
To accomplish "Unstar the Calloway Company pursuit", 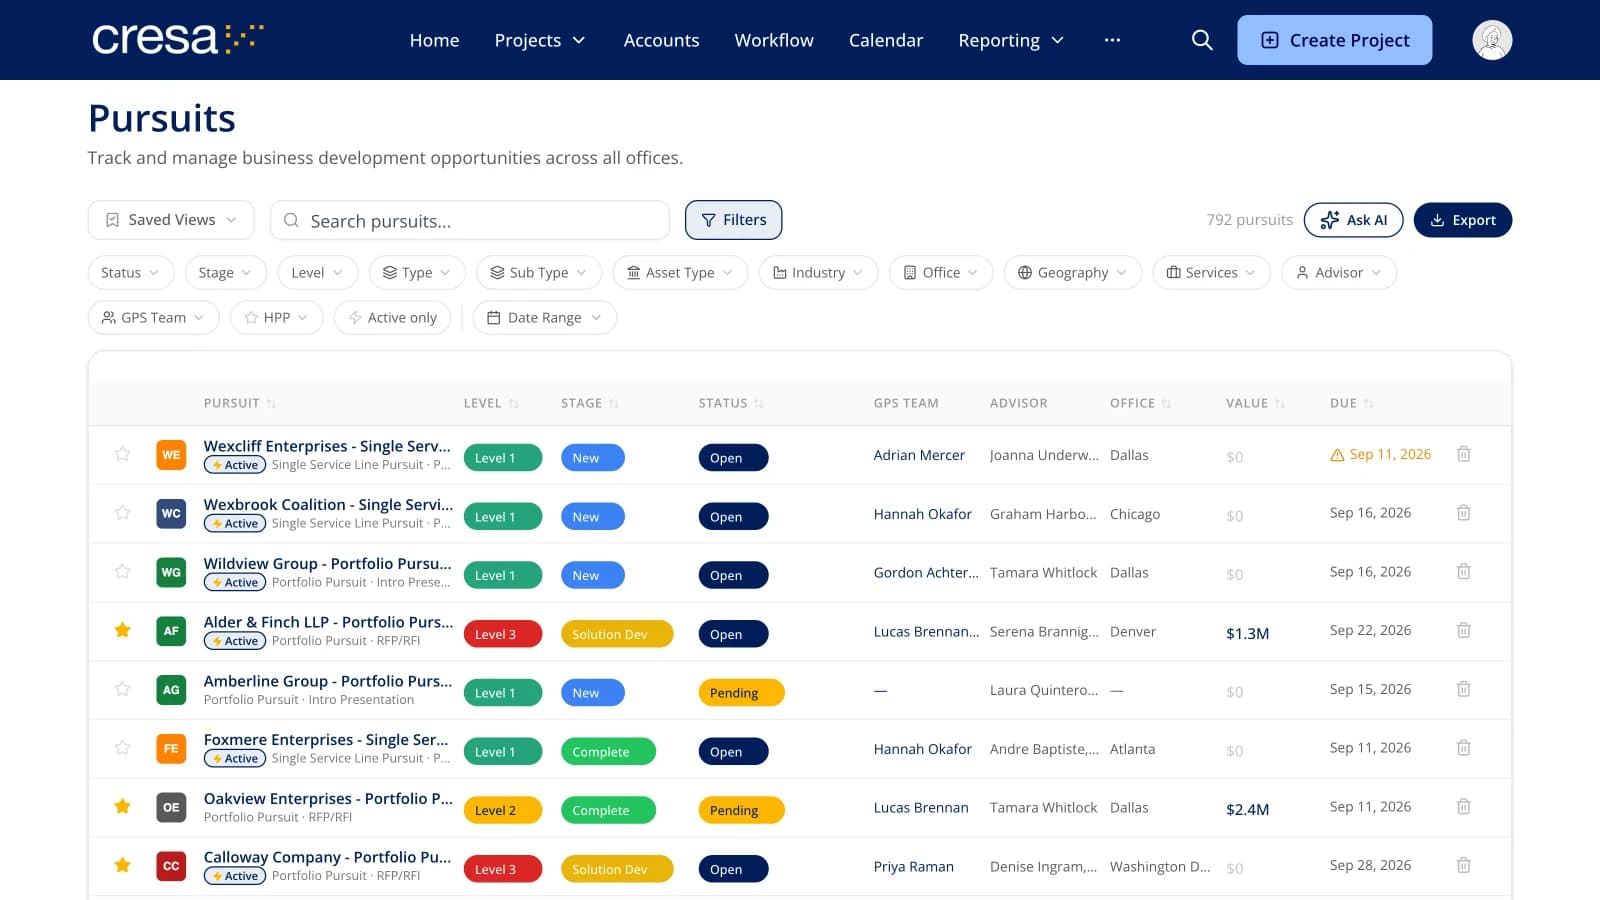I will [122, 865].
